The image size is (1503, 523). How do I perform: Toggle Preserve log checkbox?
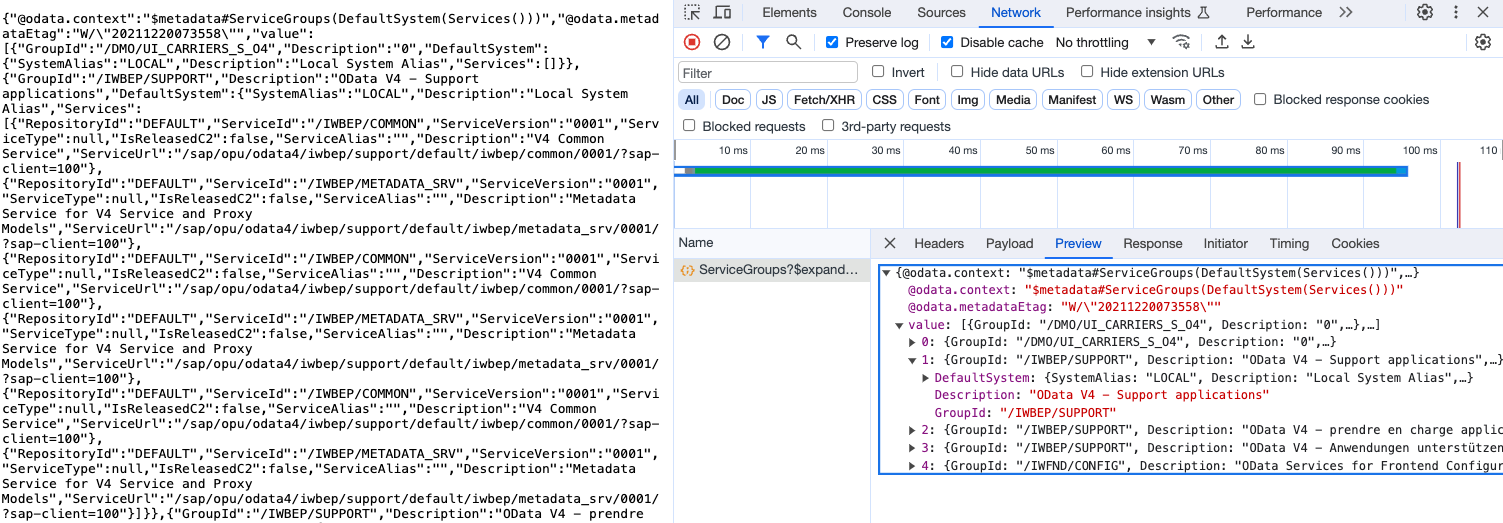(832, 42)
